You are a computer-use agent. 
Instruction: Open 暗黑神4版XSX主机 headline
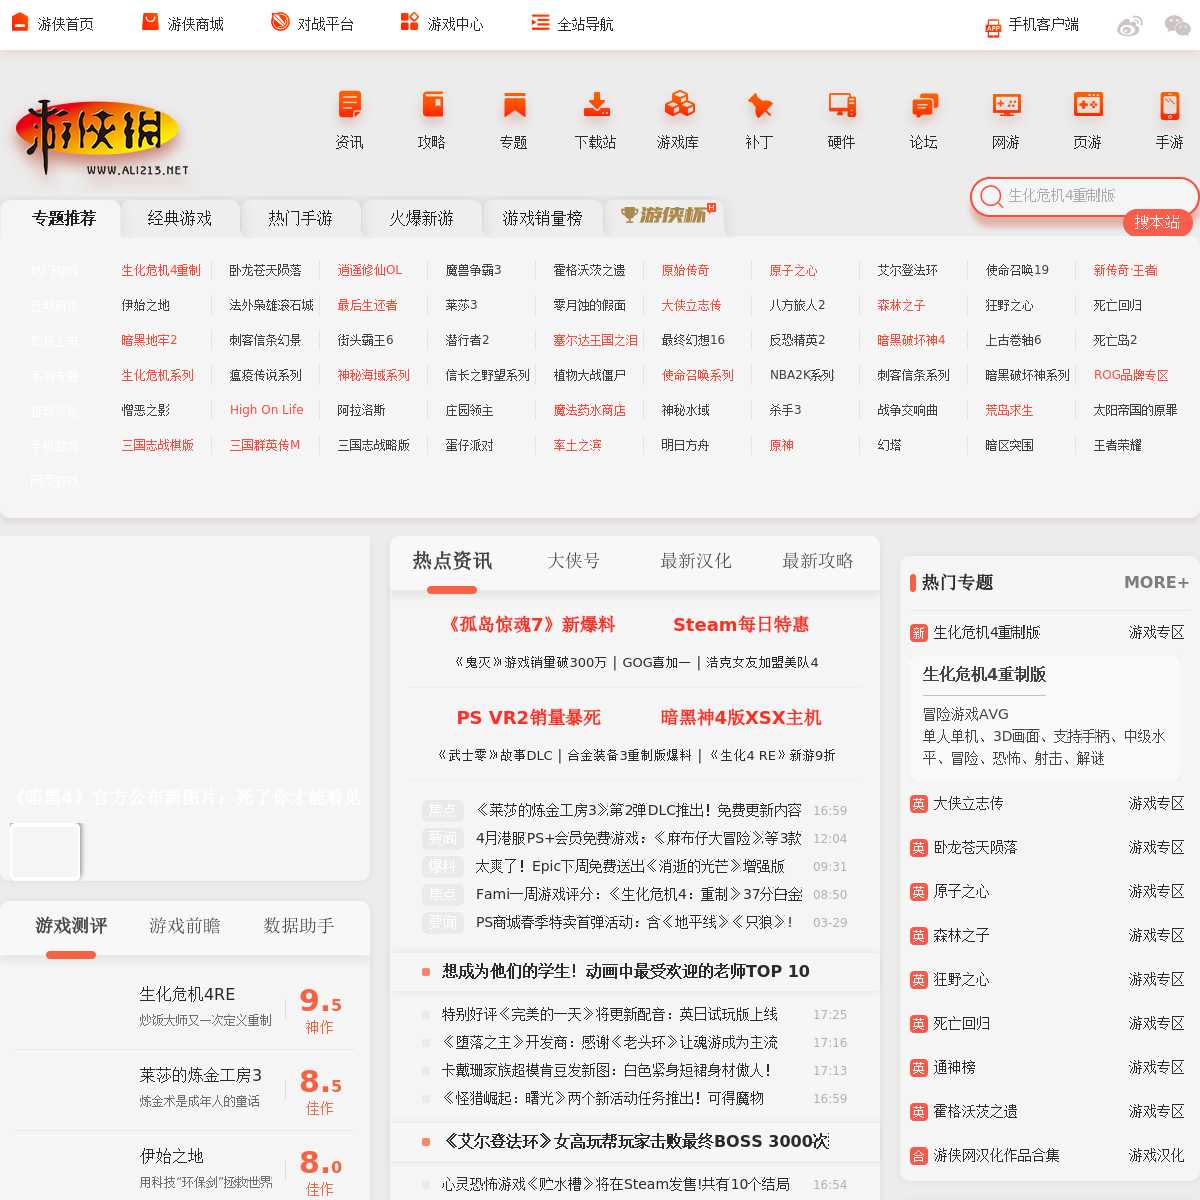(x=741, y=718)
